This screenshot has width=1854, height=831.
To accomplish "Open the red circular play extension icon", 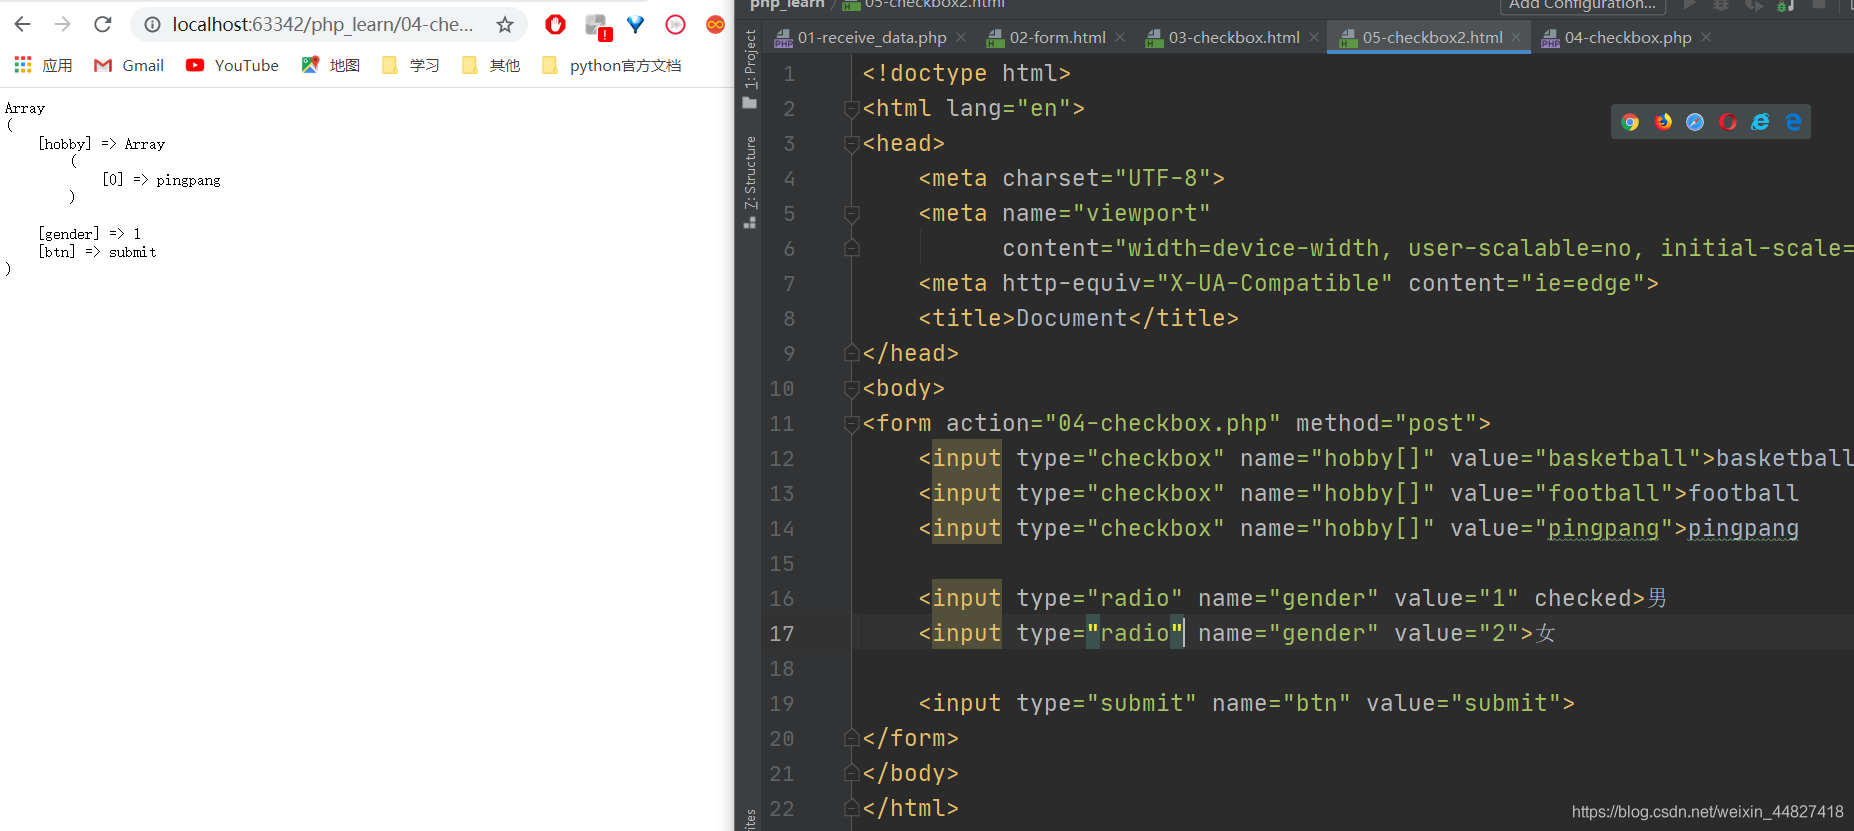I will (x=676, y=24).
